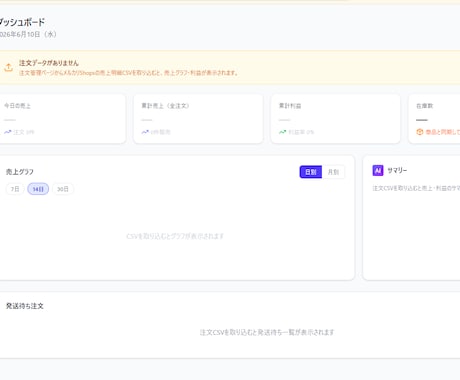The width and height of the screenshot is (460, 380).
Task: Click the 今日の売上 card title
Action: [17, 106]
